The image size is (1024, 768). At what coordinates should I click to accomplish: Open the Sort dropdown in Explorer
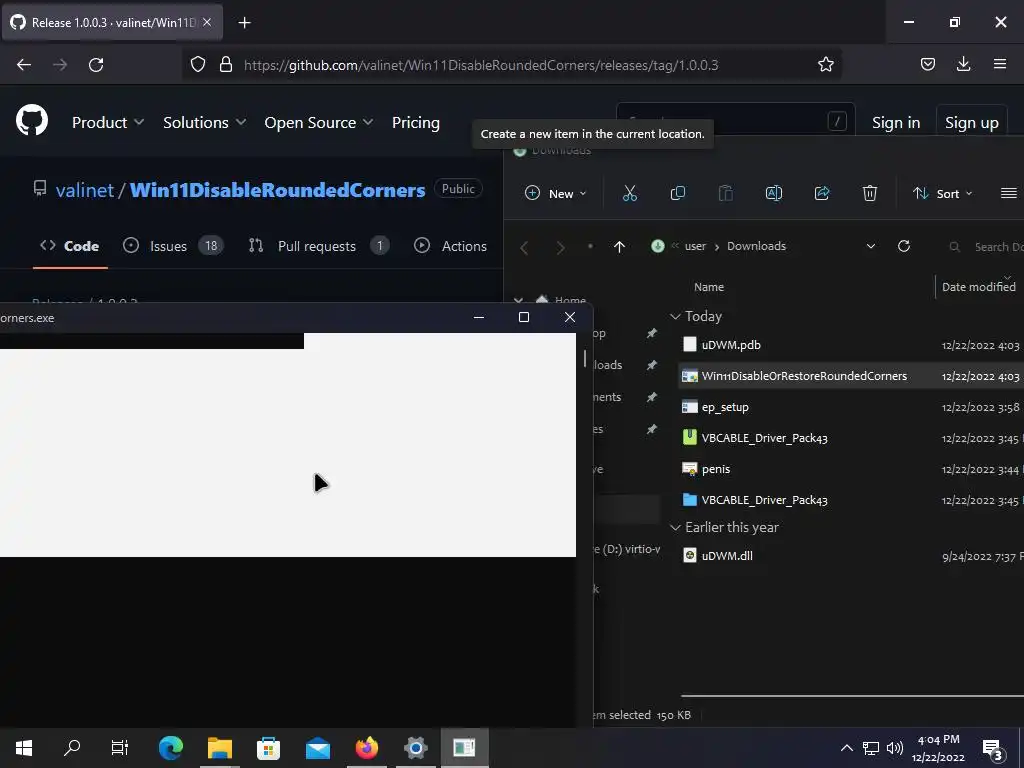(942, 193)
